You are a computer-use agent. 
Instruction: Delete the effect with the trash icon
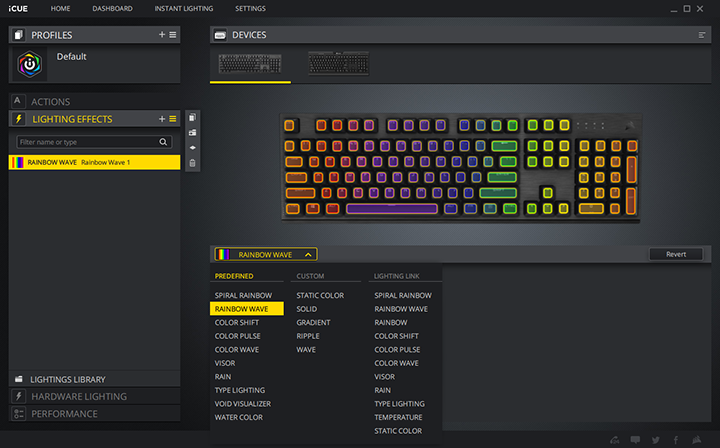point(192,162)
